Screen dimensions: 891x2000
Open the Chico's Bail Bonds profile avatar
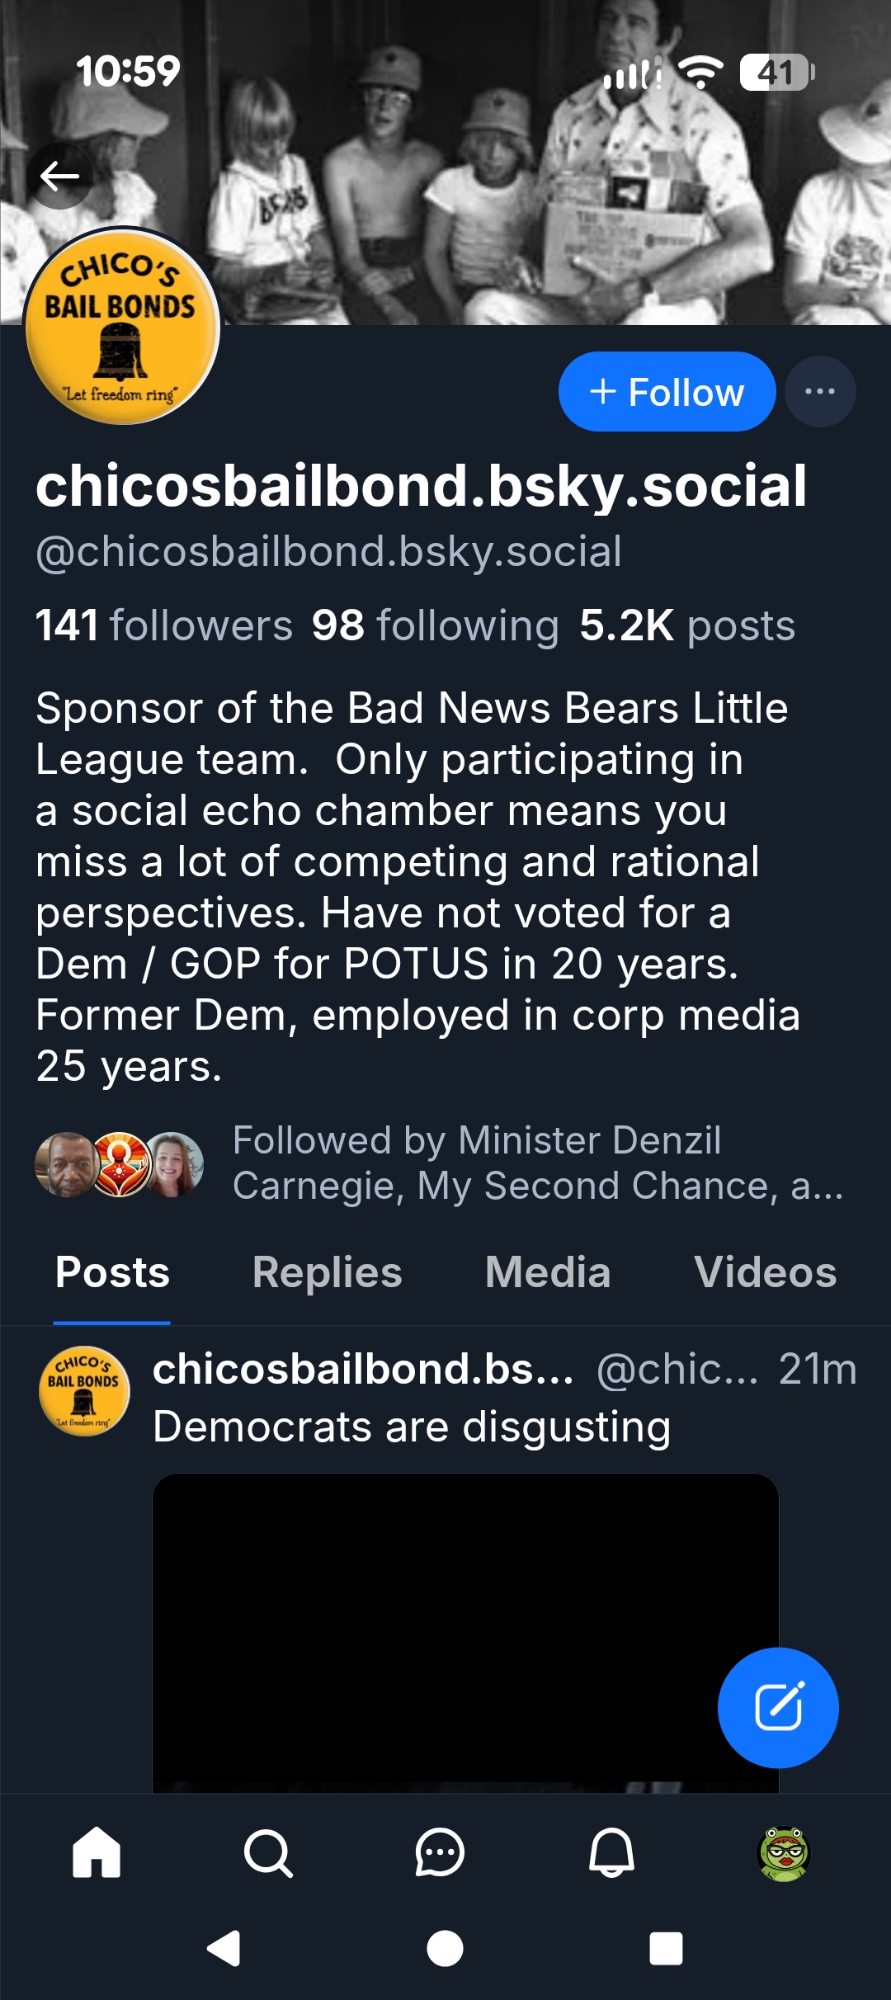tap(122, 327)
